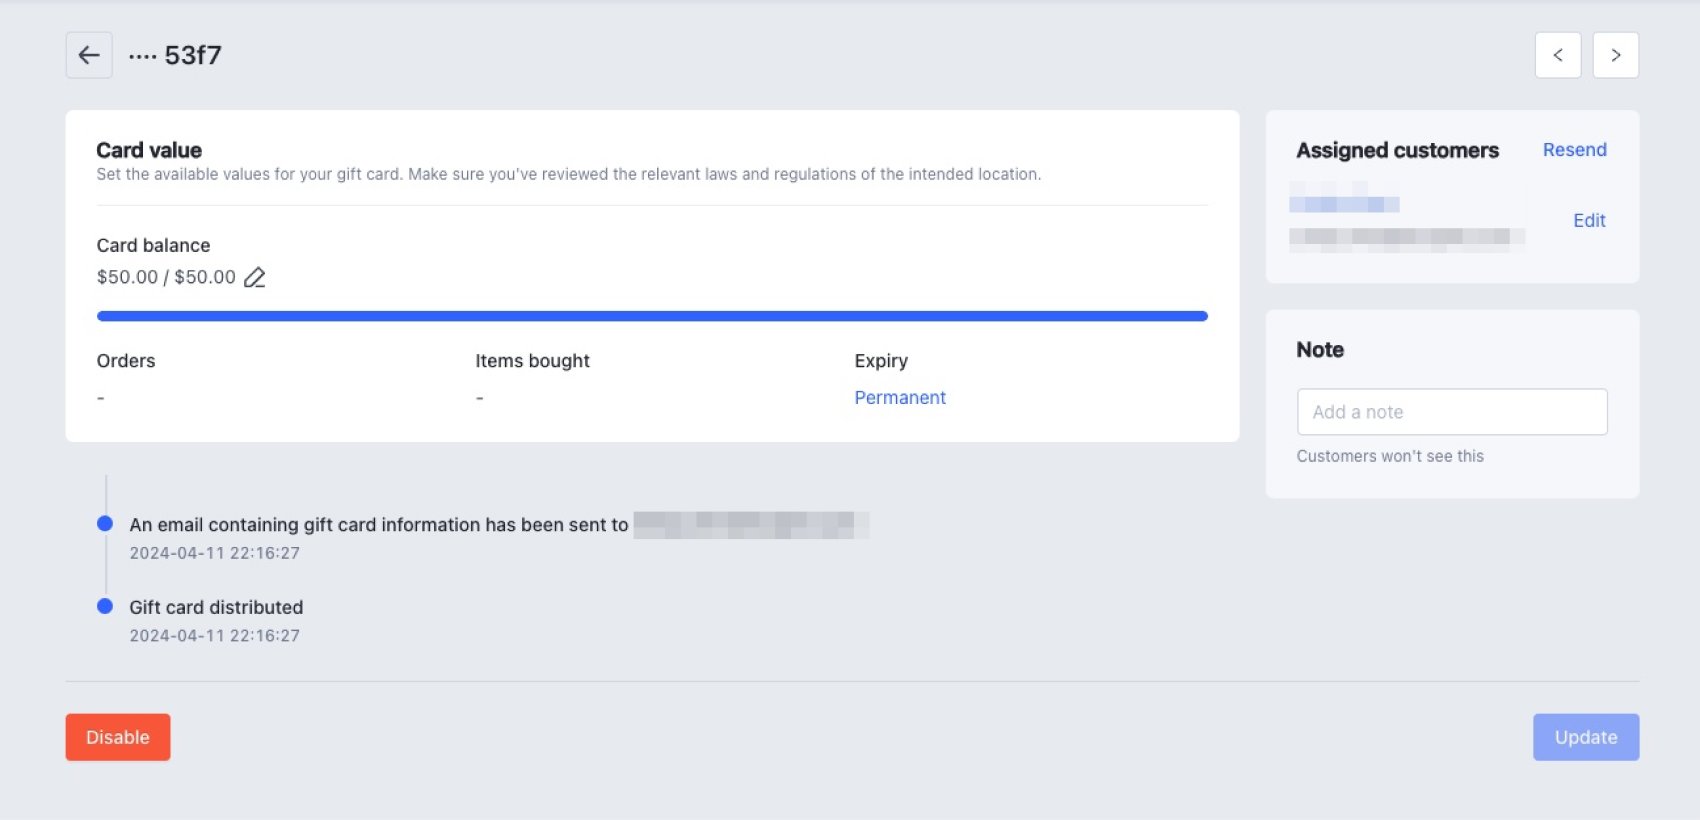Open the Permanent expiry setting
The width and height of the screenshot is (1700, 820).
tap(899, 397)
